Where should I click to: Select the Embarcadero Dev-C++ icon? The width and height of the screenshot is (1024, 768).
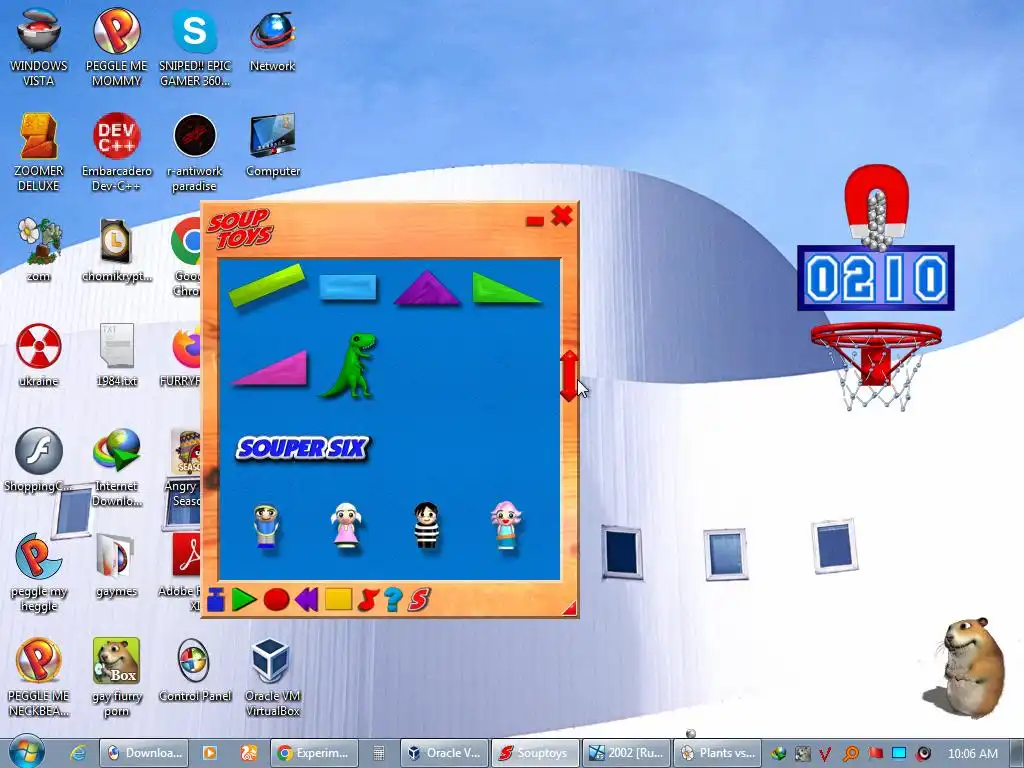116,152
